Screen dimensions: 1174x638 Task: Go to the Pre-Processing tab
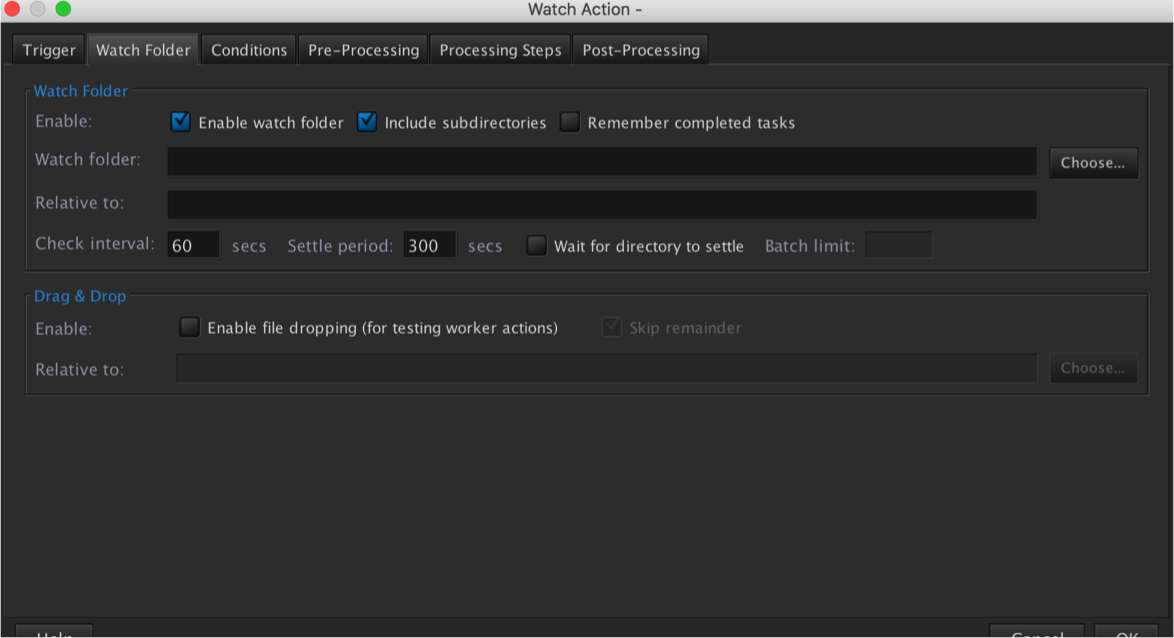coord(363,50)
